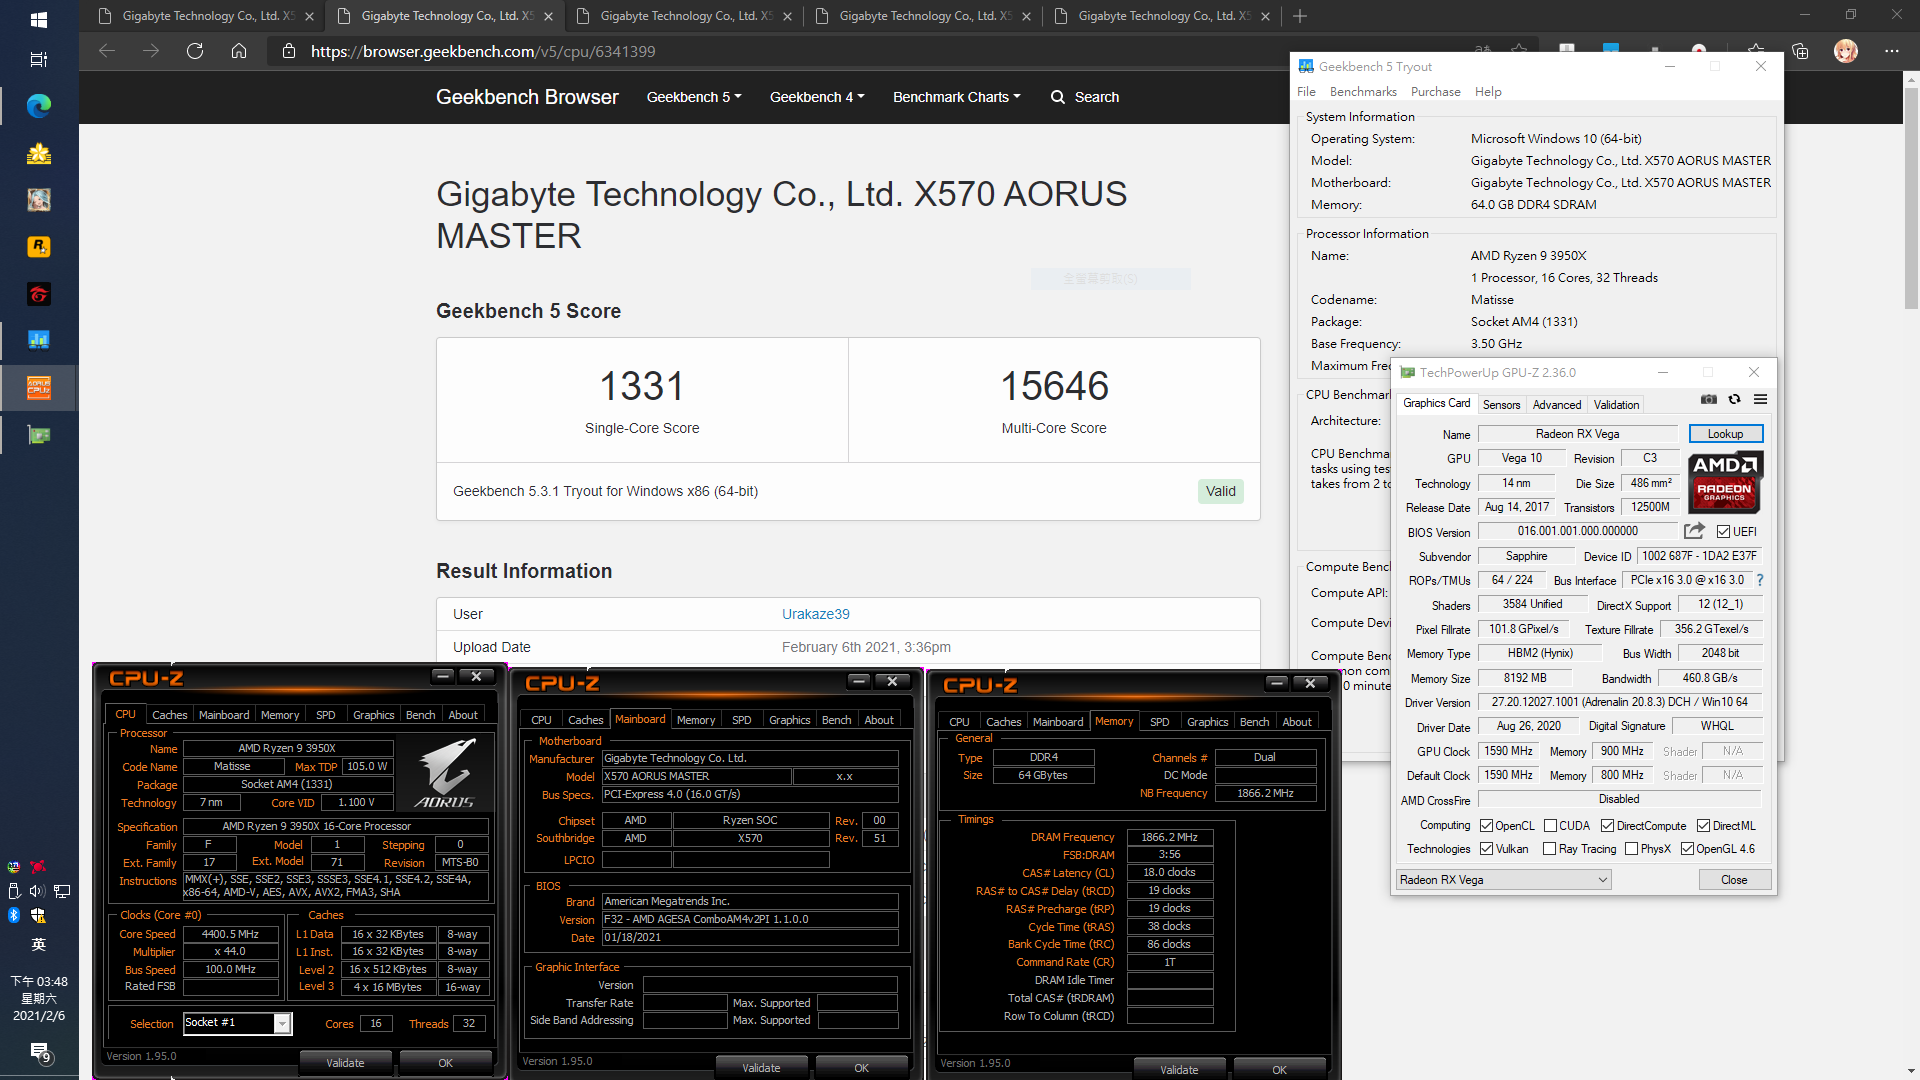
Task: Click OK in the middle CPU-Z window
Action: pos(861,1068)
